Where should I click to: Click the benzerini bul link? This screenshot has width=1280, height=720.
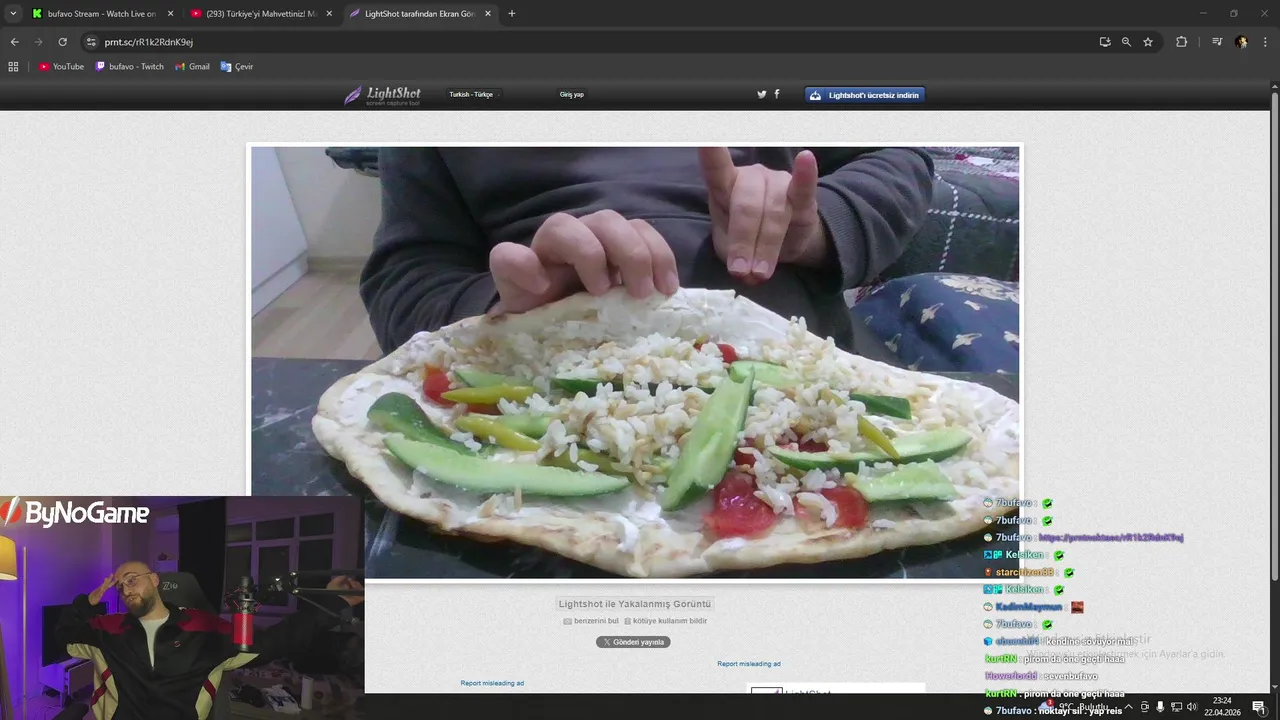click(x=591, y=621)
